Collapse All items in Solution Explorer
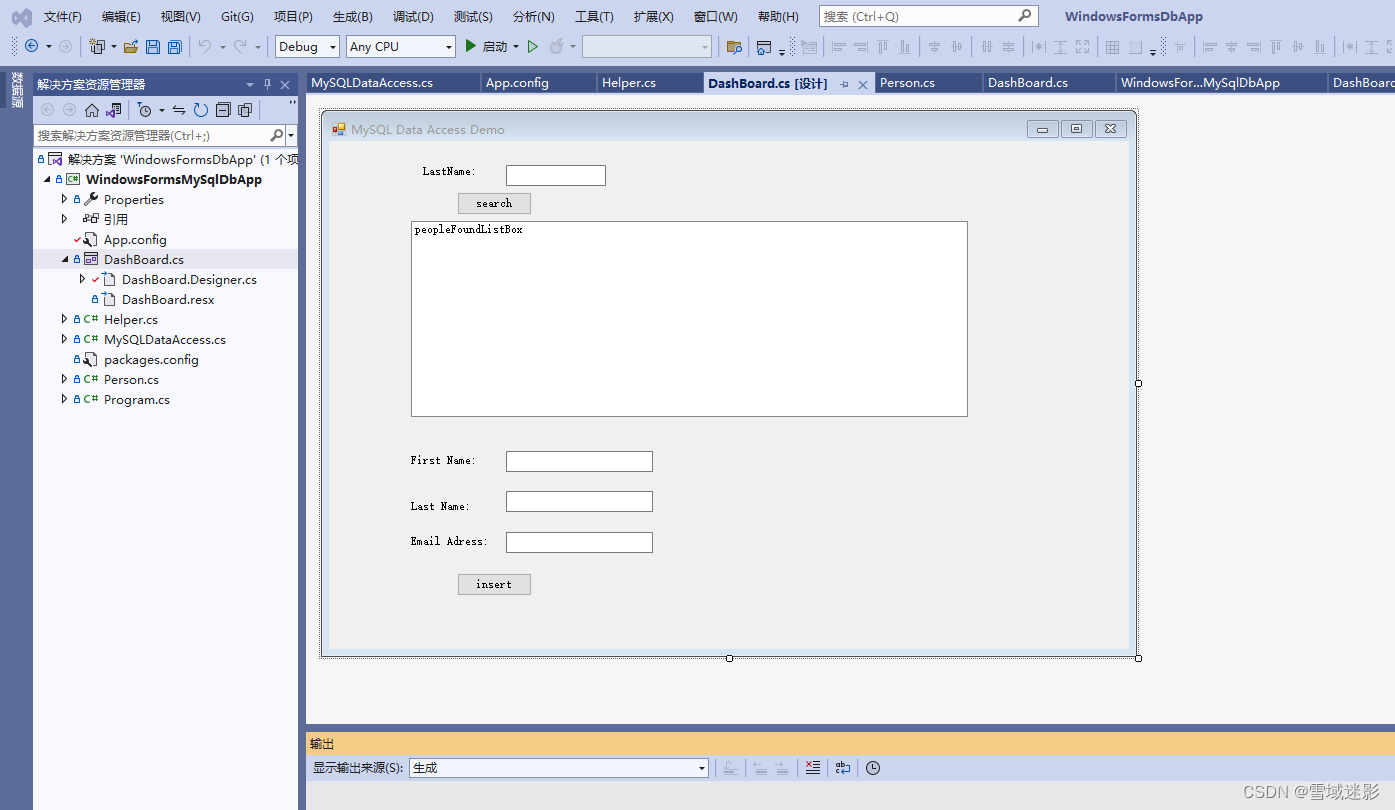Viewport: 1395px width, 810px height. tap(224, 109)
